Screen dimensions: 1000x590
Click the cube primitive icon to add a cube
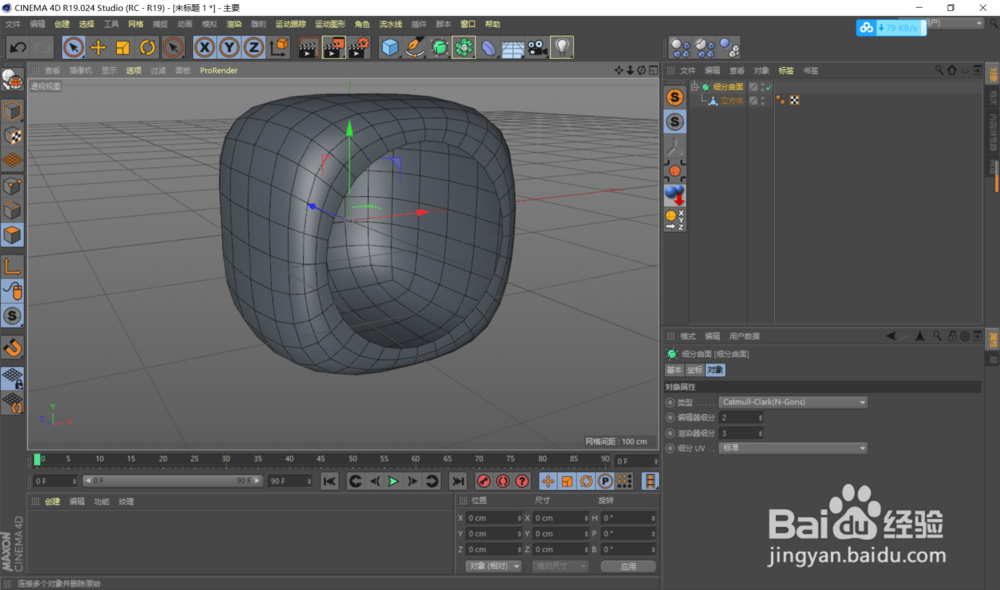tap(390, 46)
